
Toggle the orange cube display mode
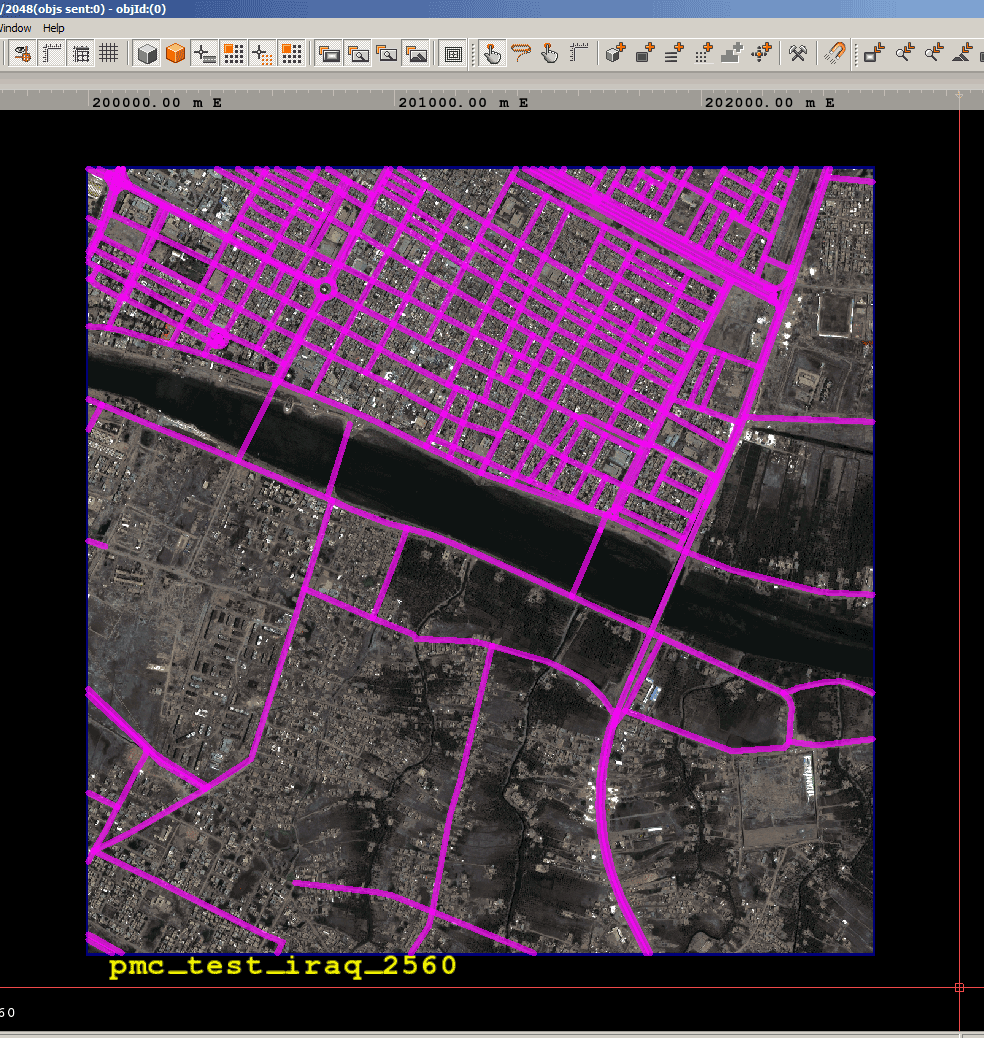point(175,54)
